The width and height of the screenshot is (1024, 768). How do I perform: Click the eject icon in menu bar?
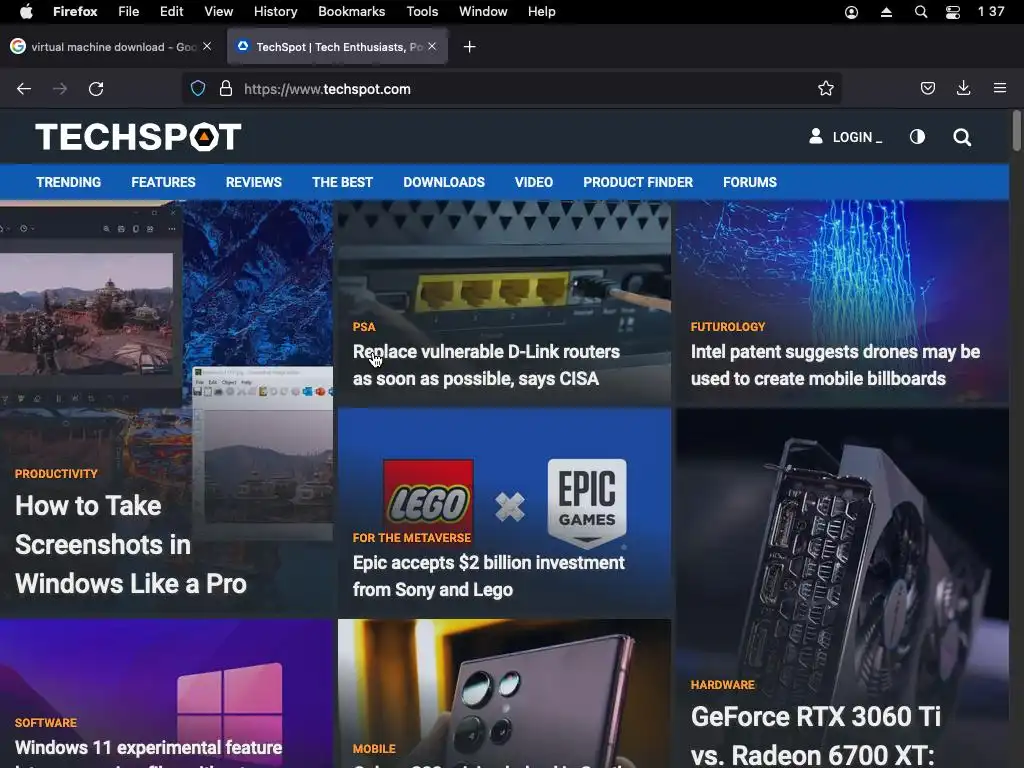click(886, 12)
